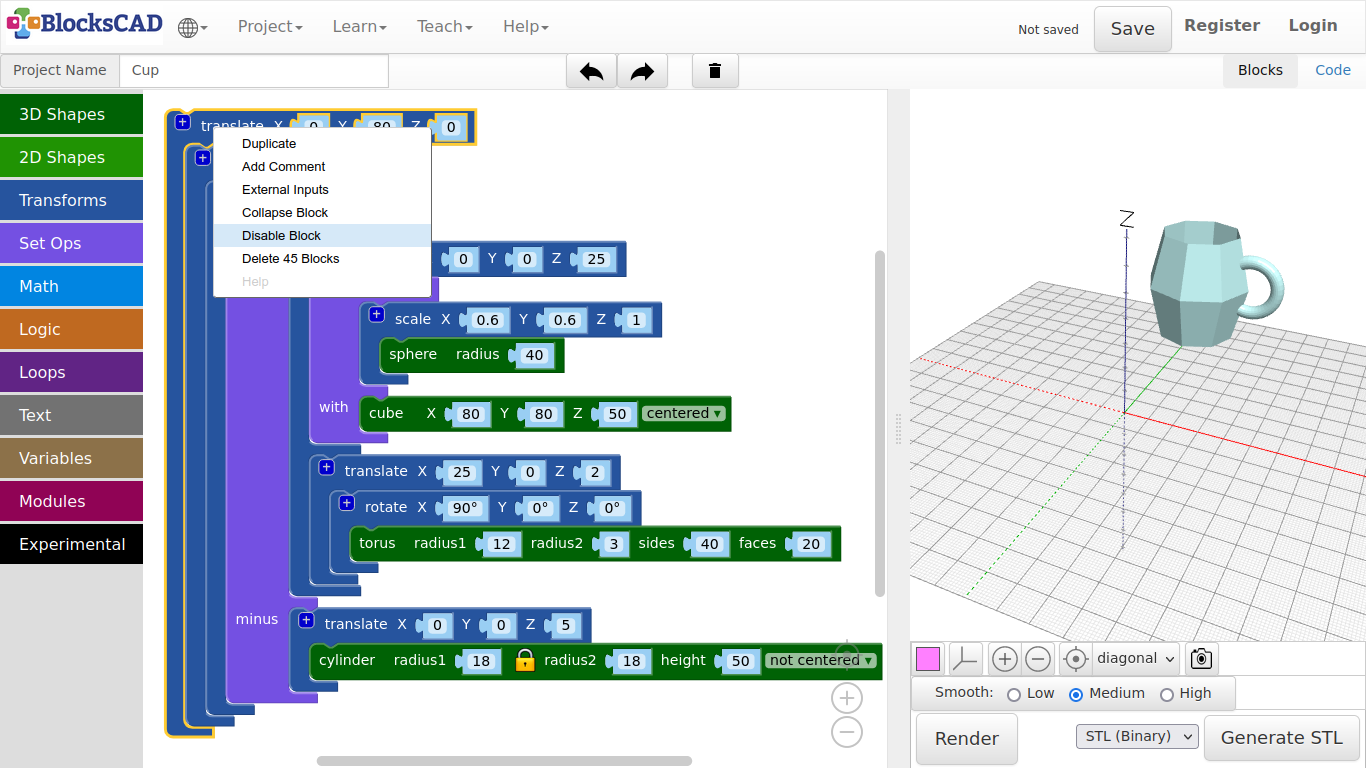The height and width of the screenshot is (768, 1366).
Task: Switch to the Code tab
Action: pos(1332,70)
